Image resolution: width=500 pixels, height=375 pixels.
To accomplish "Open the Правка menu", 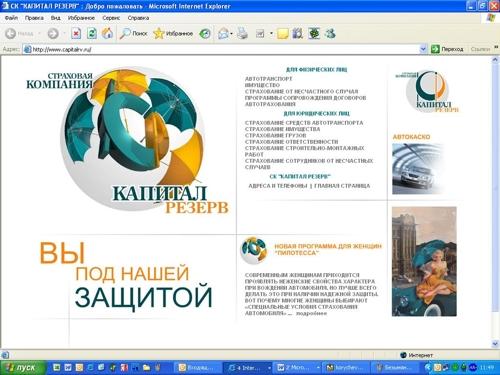I will pos(34,18).
